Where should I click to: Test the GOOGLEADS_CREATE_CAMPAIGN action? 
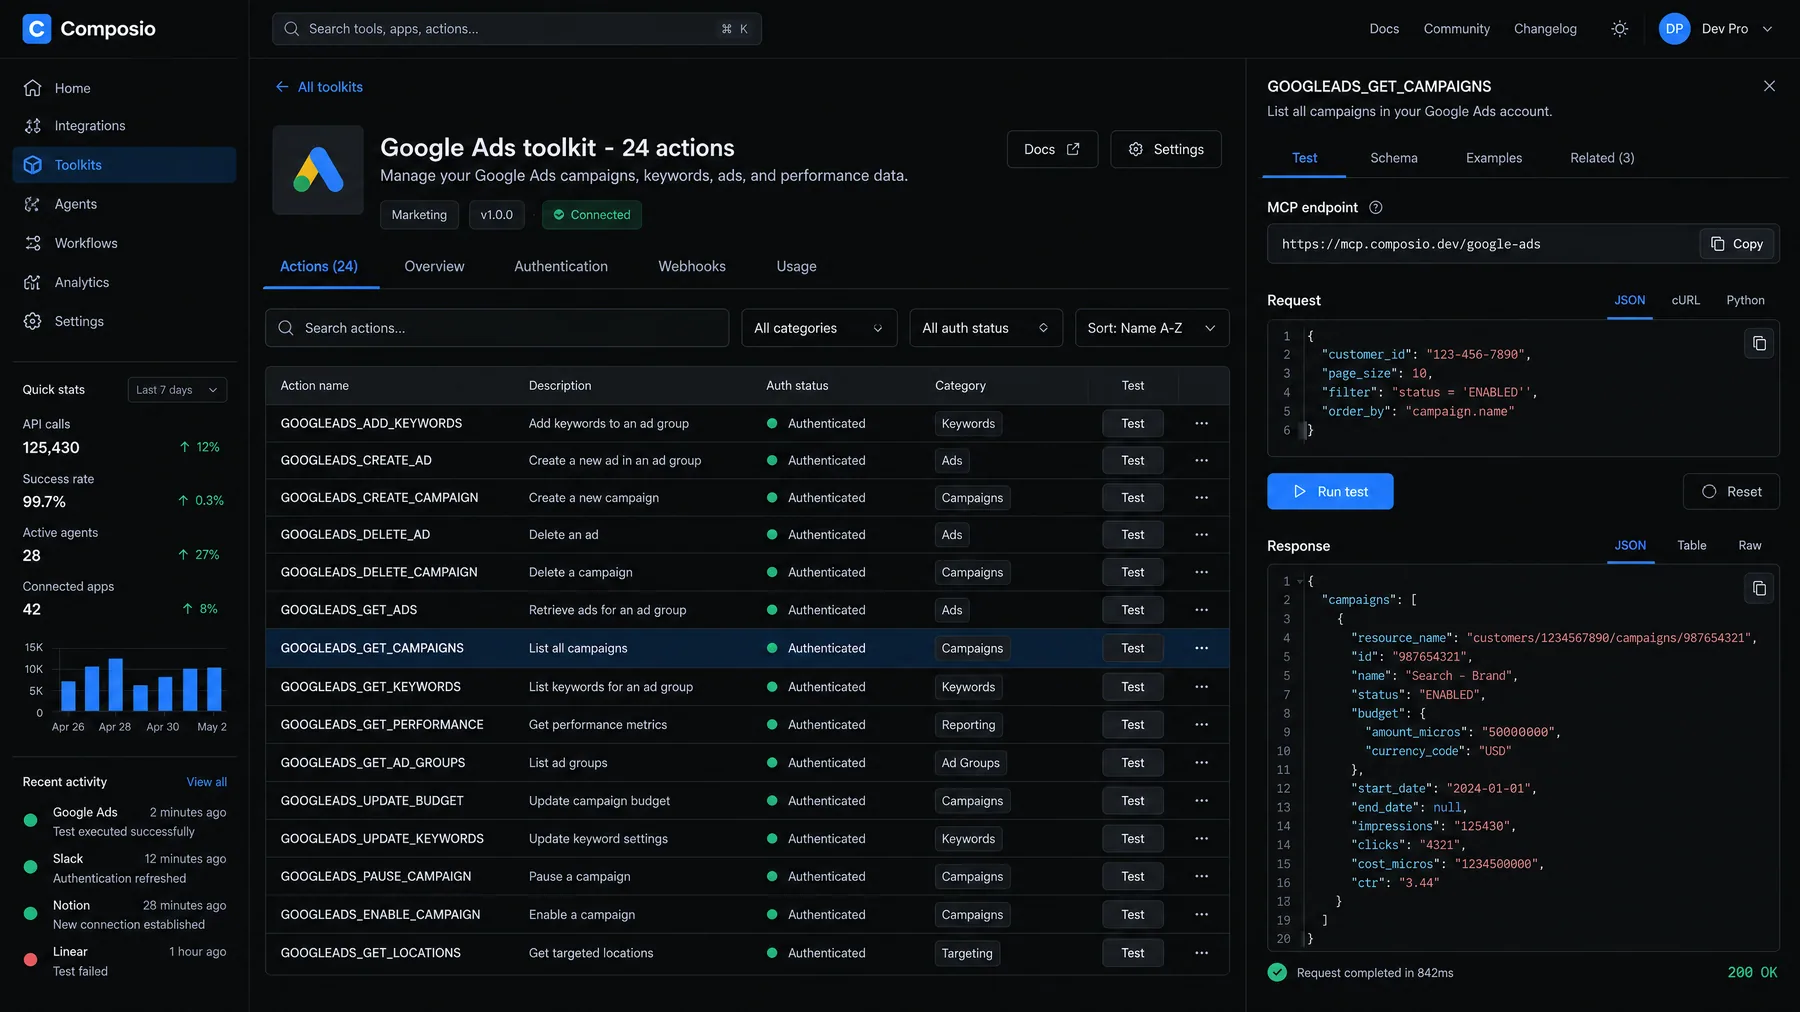coord(1132,498)
